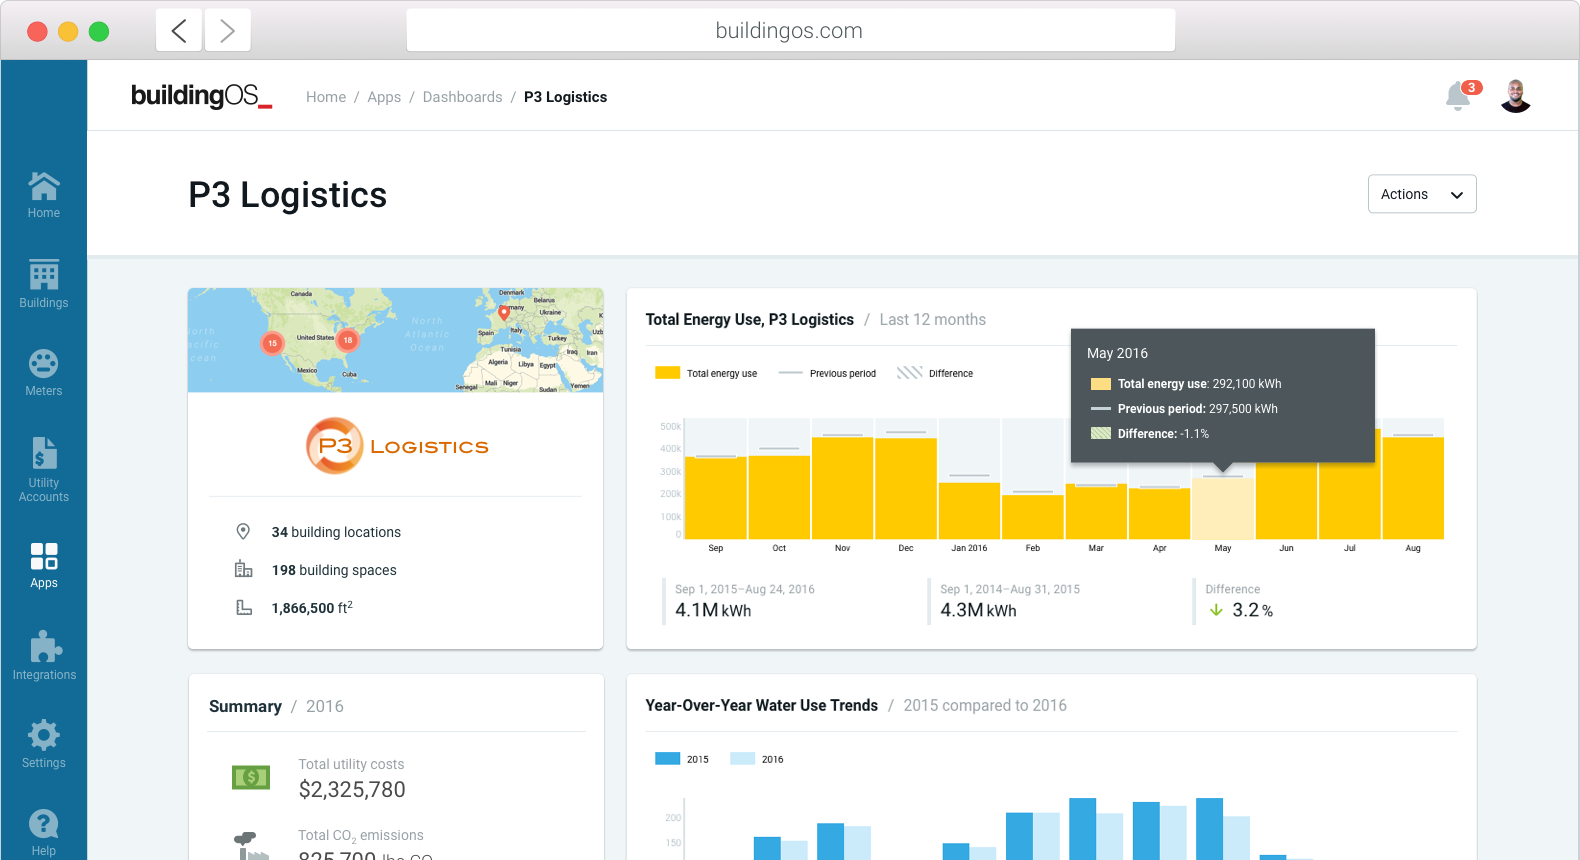Click the P3 Logistics company logo
Screen dimensions: 1580x860
pyautogui.click(x=397, y=446)
